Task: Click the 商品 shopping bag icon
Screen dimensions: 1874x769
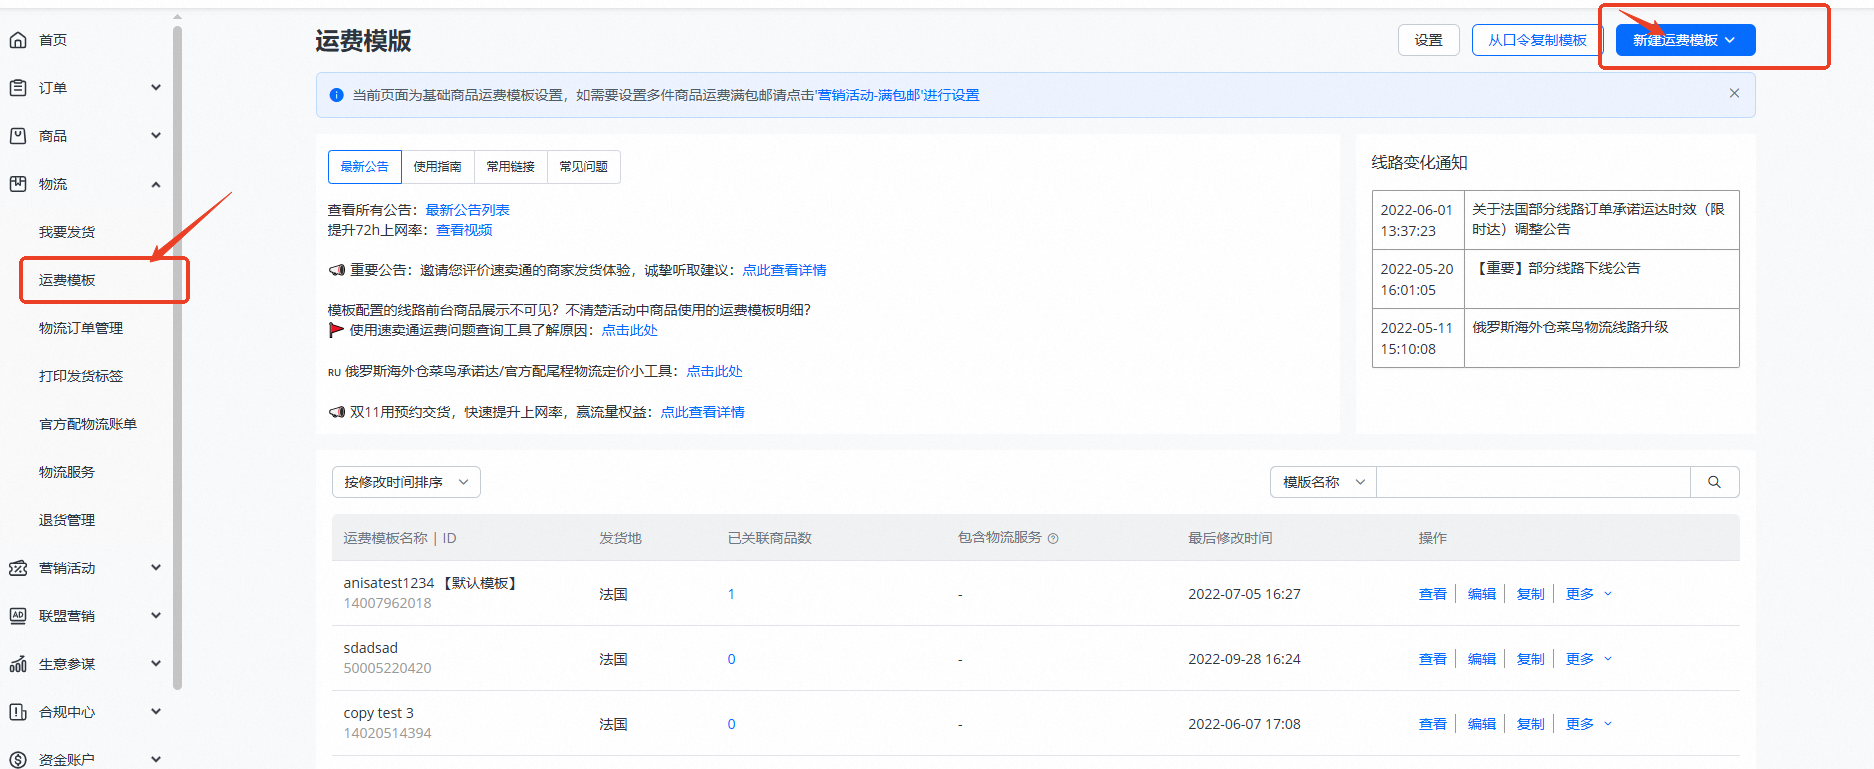Action: tap(18, 136)
